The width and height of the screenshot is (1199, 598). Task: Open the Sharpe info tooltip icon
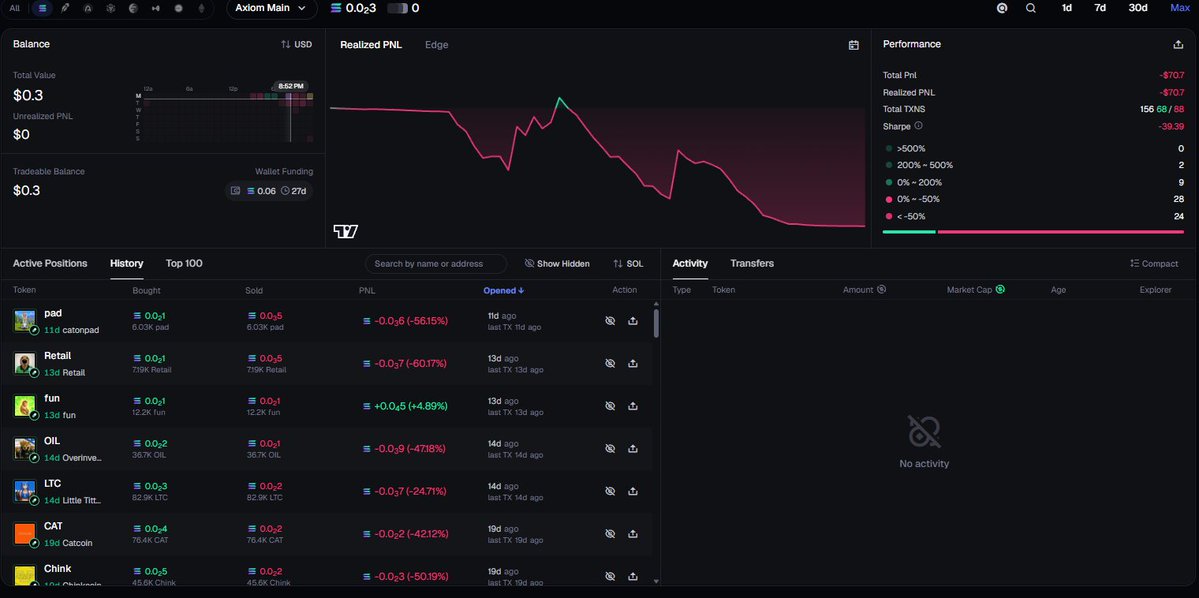pos(918,125)
